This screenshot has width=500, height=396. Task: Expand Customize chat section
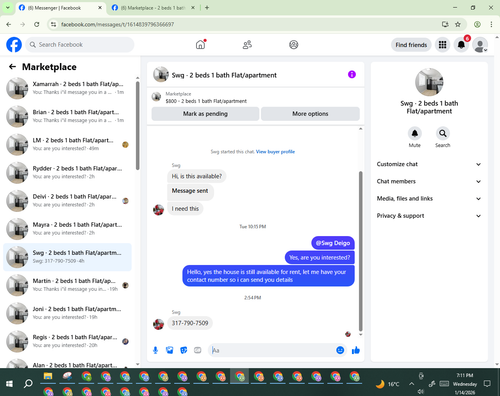(x=429, y=164)
